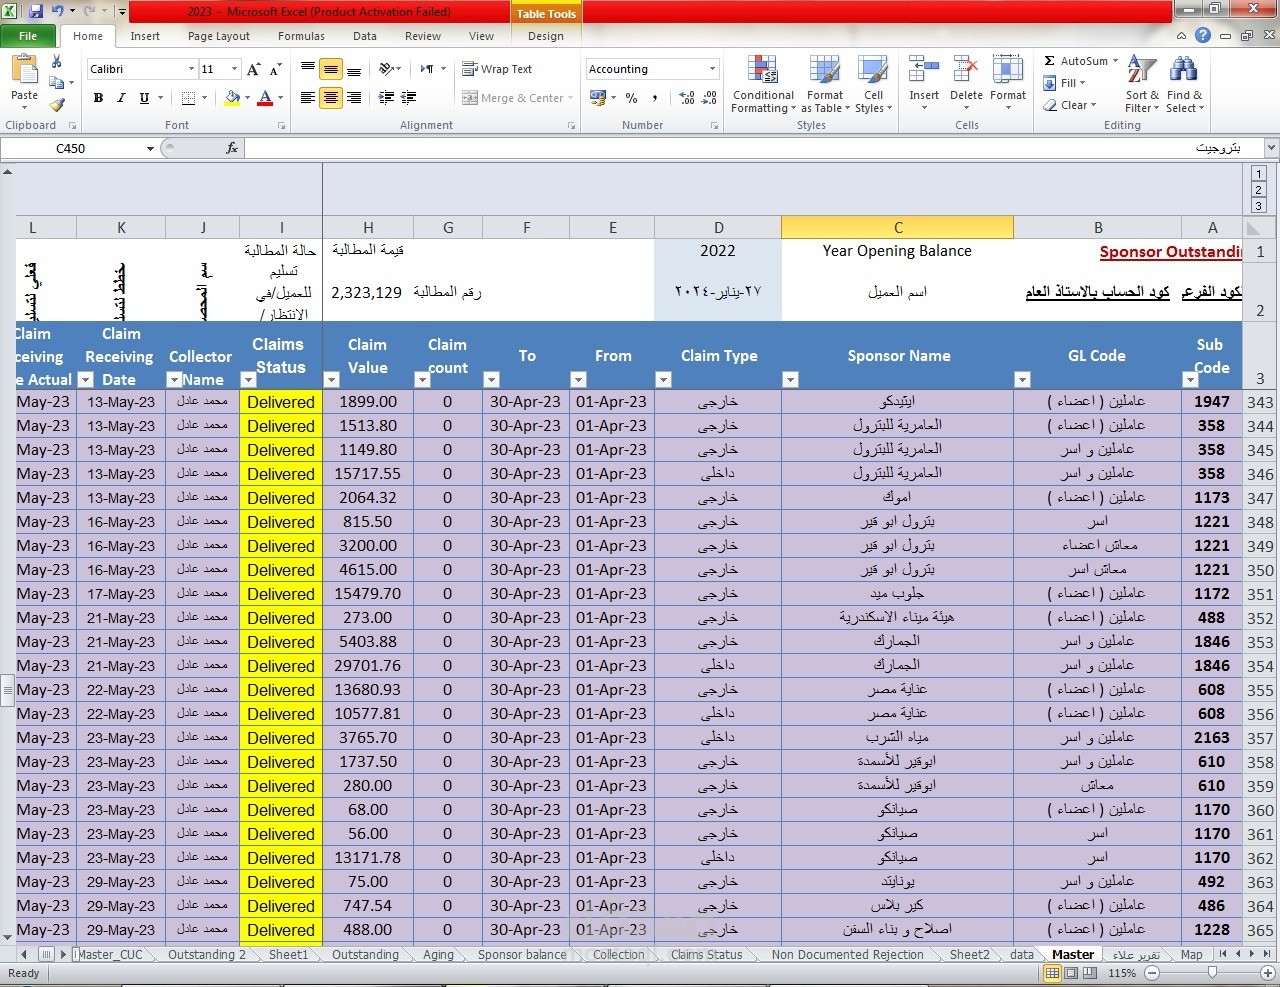Click the Accounting Number Format icon
The width and height of the screenshot is (1280, 987).
[598, 98]
